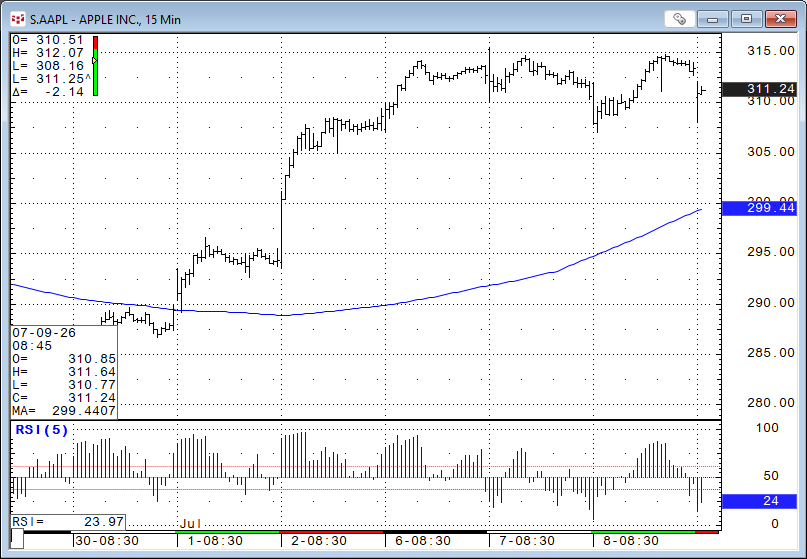Click the 30-08:30 date axis marker
The height and width of the screenshot is (559, 807).
pyautogui.click(x=107, y=541)
